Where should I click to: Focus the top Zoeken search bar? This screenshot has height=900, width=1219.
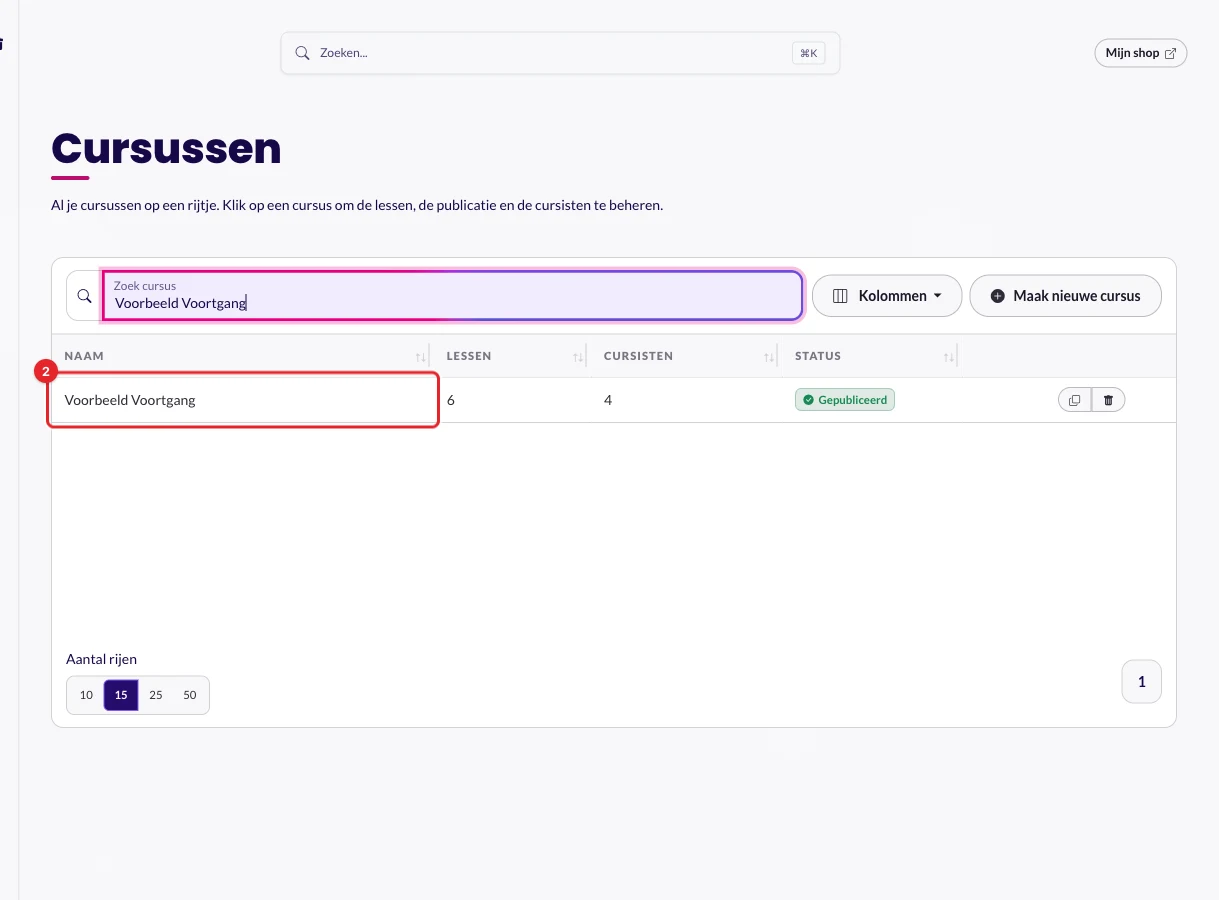[560, 53]
